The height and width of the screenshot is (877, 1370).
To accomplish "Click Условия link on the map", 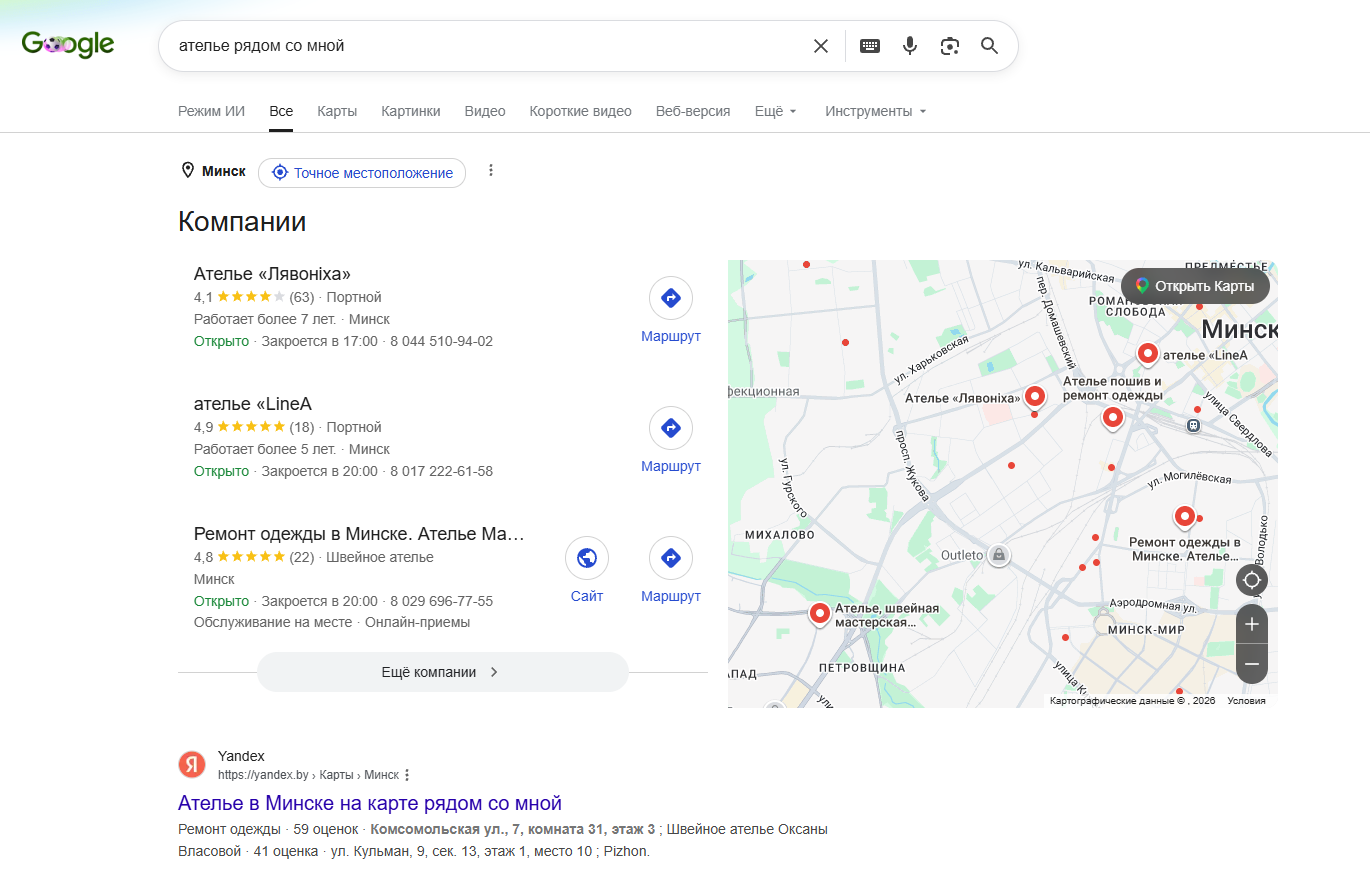I will pos(1246,701).
